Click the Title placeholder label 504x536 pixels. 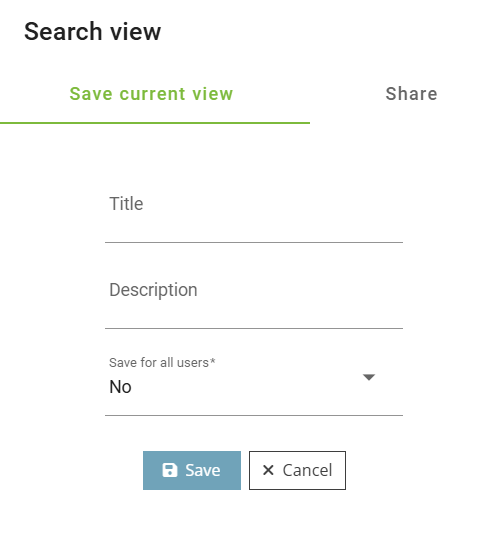[x=126, y=204]
